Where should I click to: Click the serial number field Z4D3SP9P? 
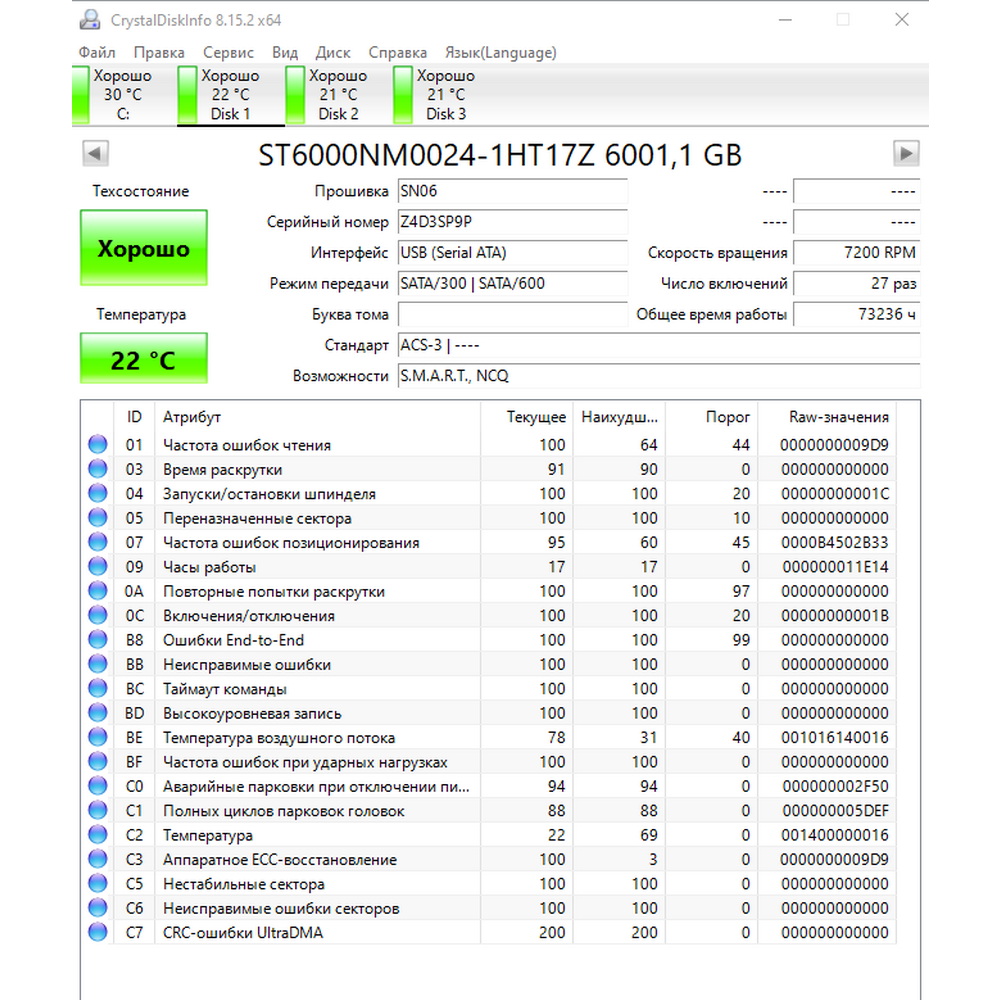click(513, 222)
